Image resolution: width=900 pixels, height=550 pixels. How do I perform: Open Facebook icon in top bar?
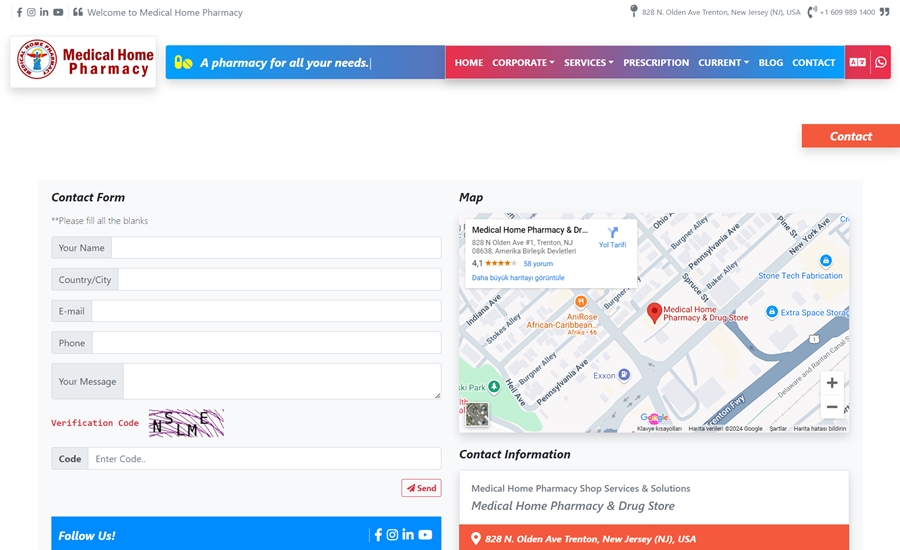tap(20, 12)
